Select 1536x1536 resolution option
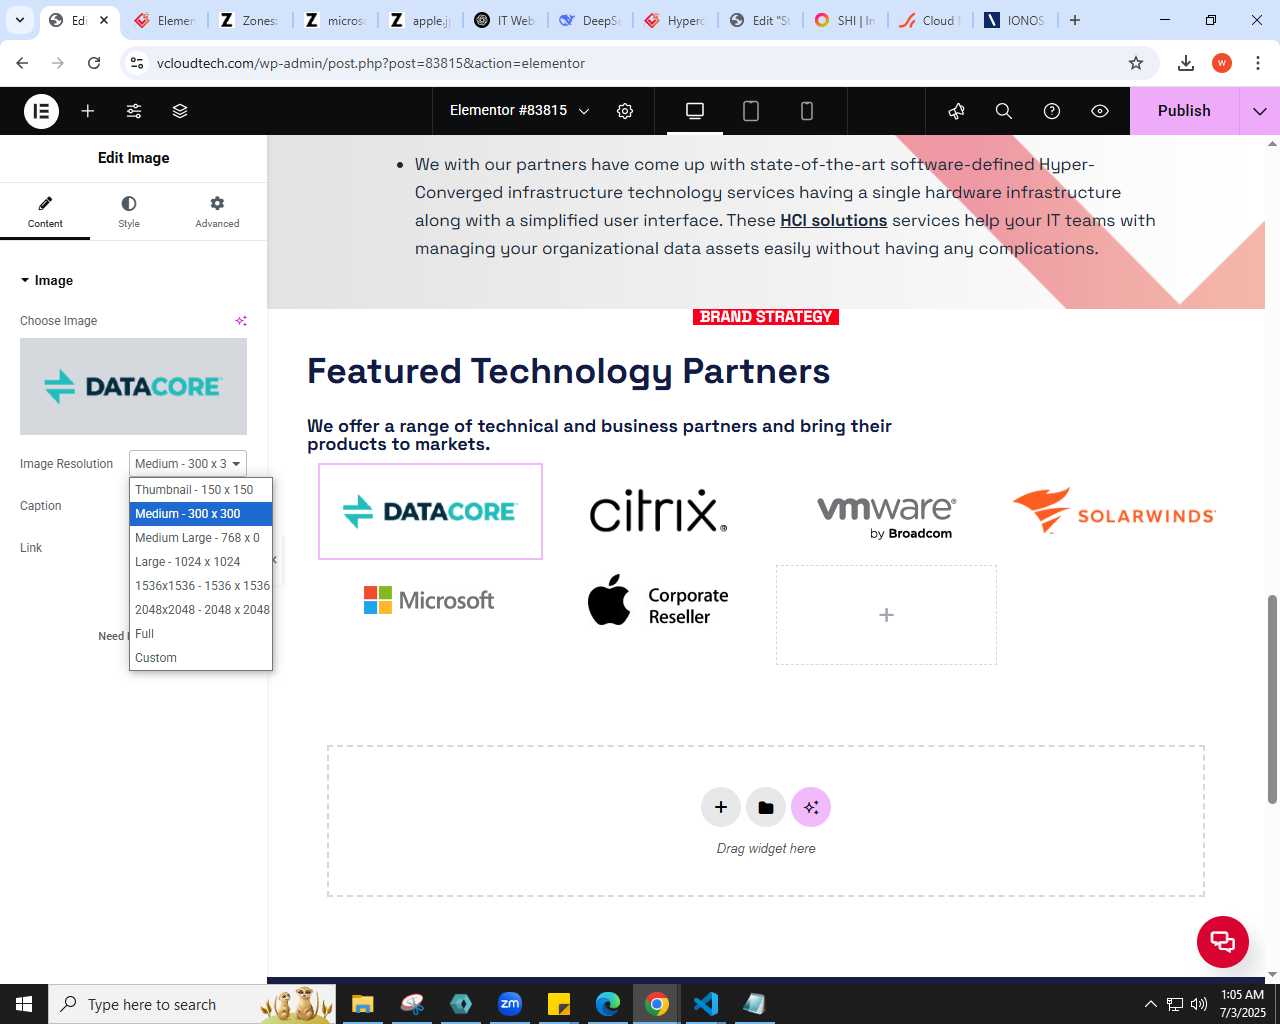Viewport: 1280px width, 1024px height. [201, 586]
